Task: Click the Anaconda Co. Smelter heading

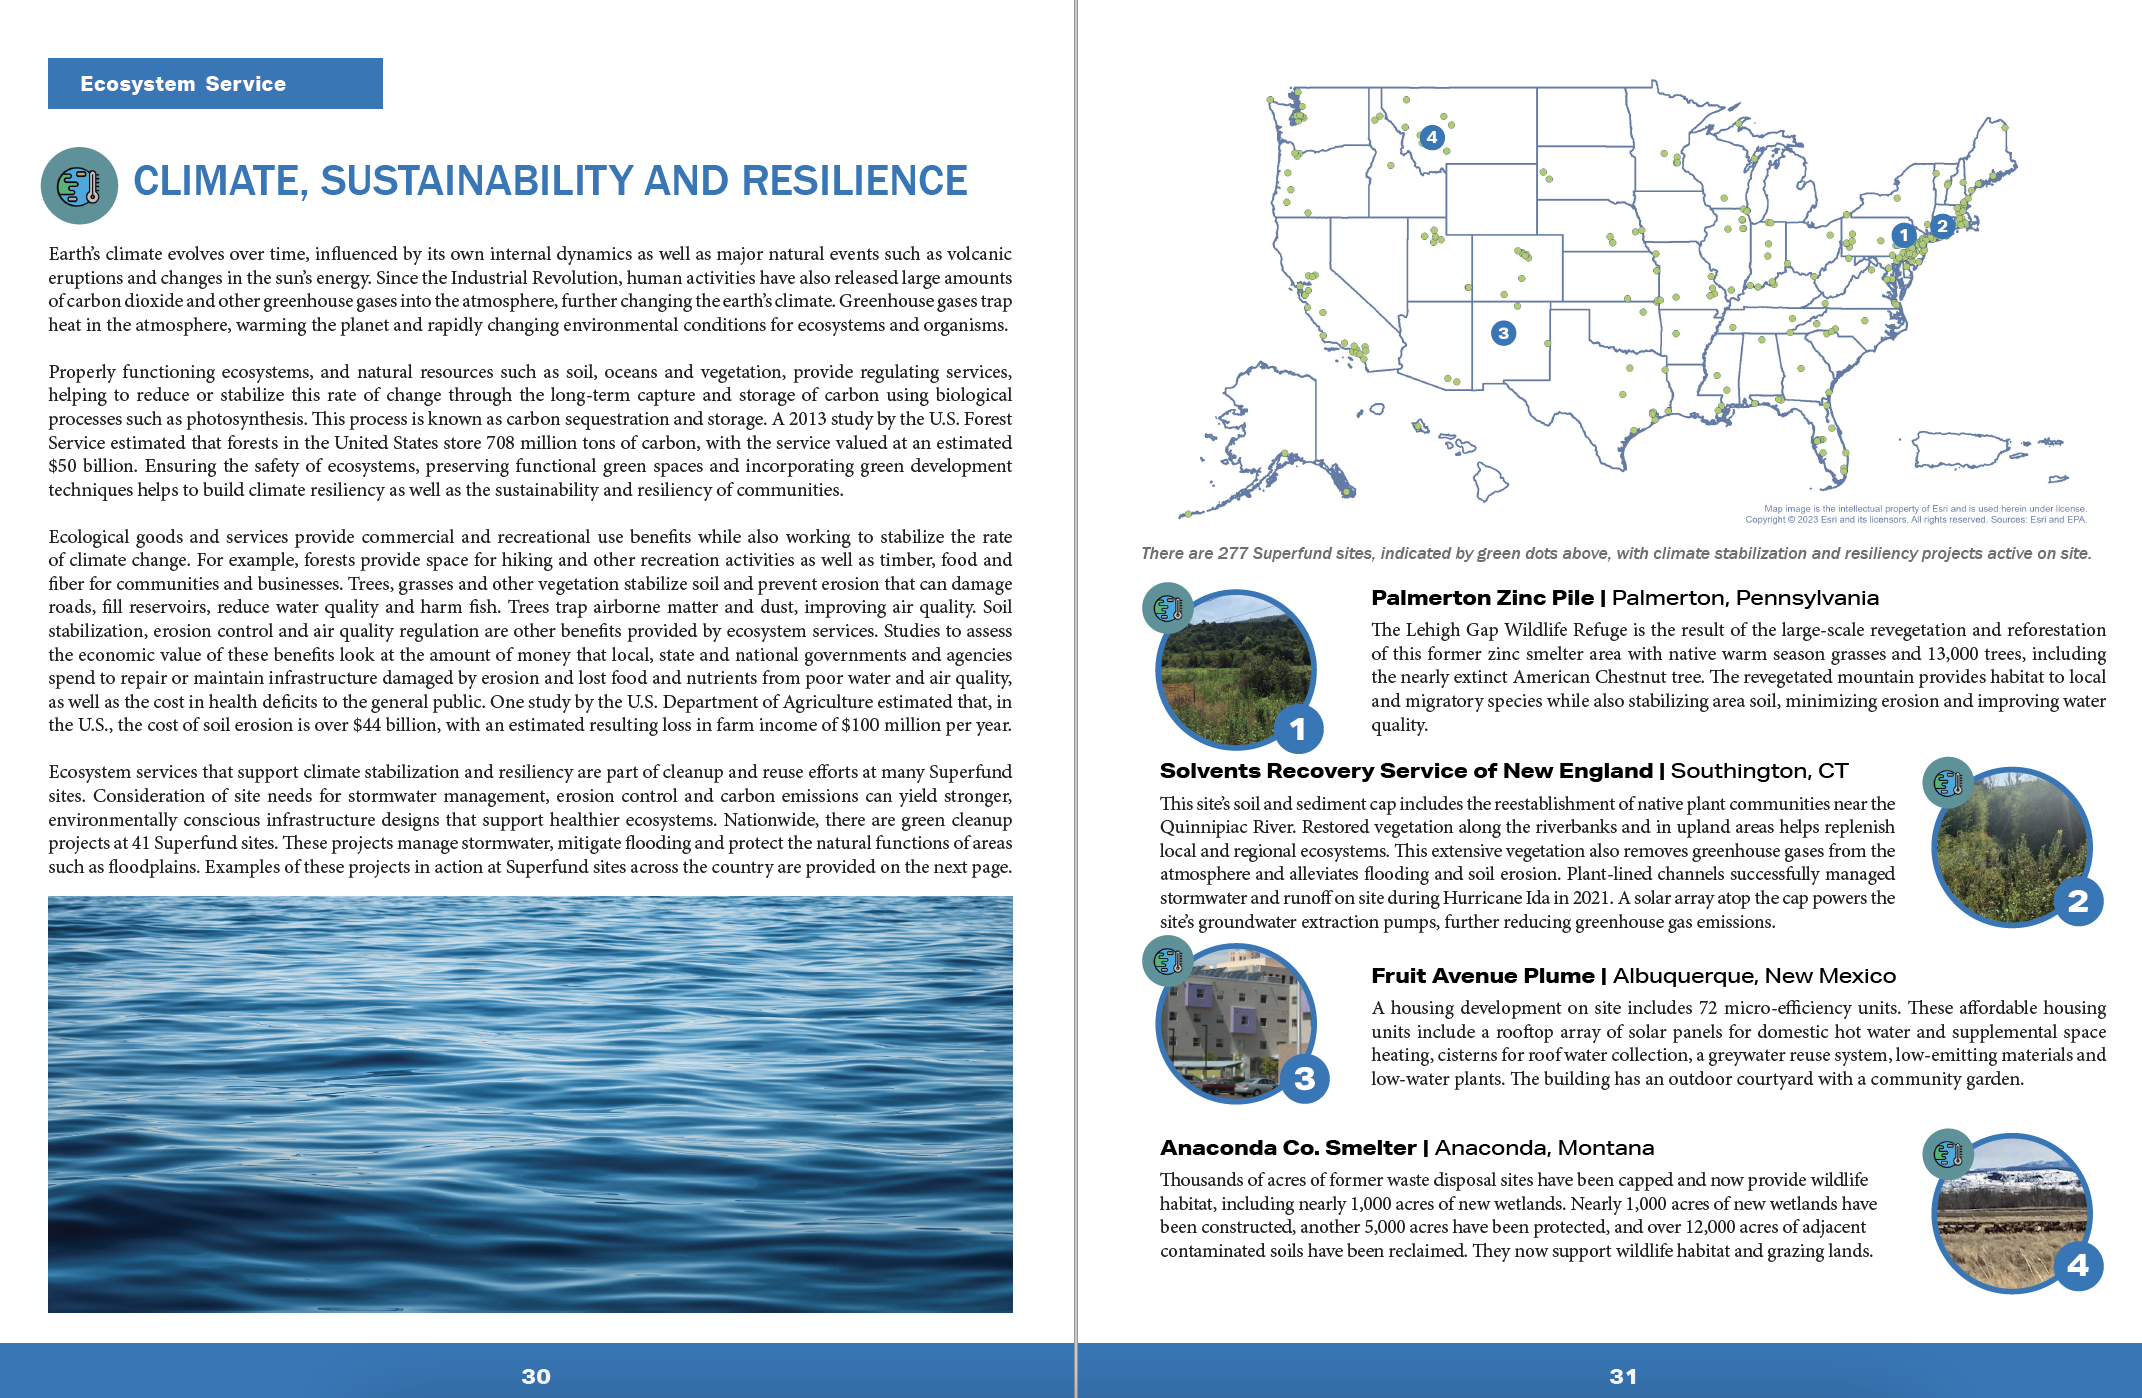Action: [x=1288, y=1148]
